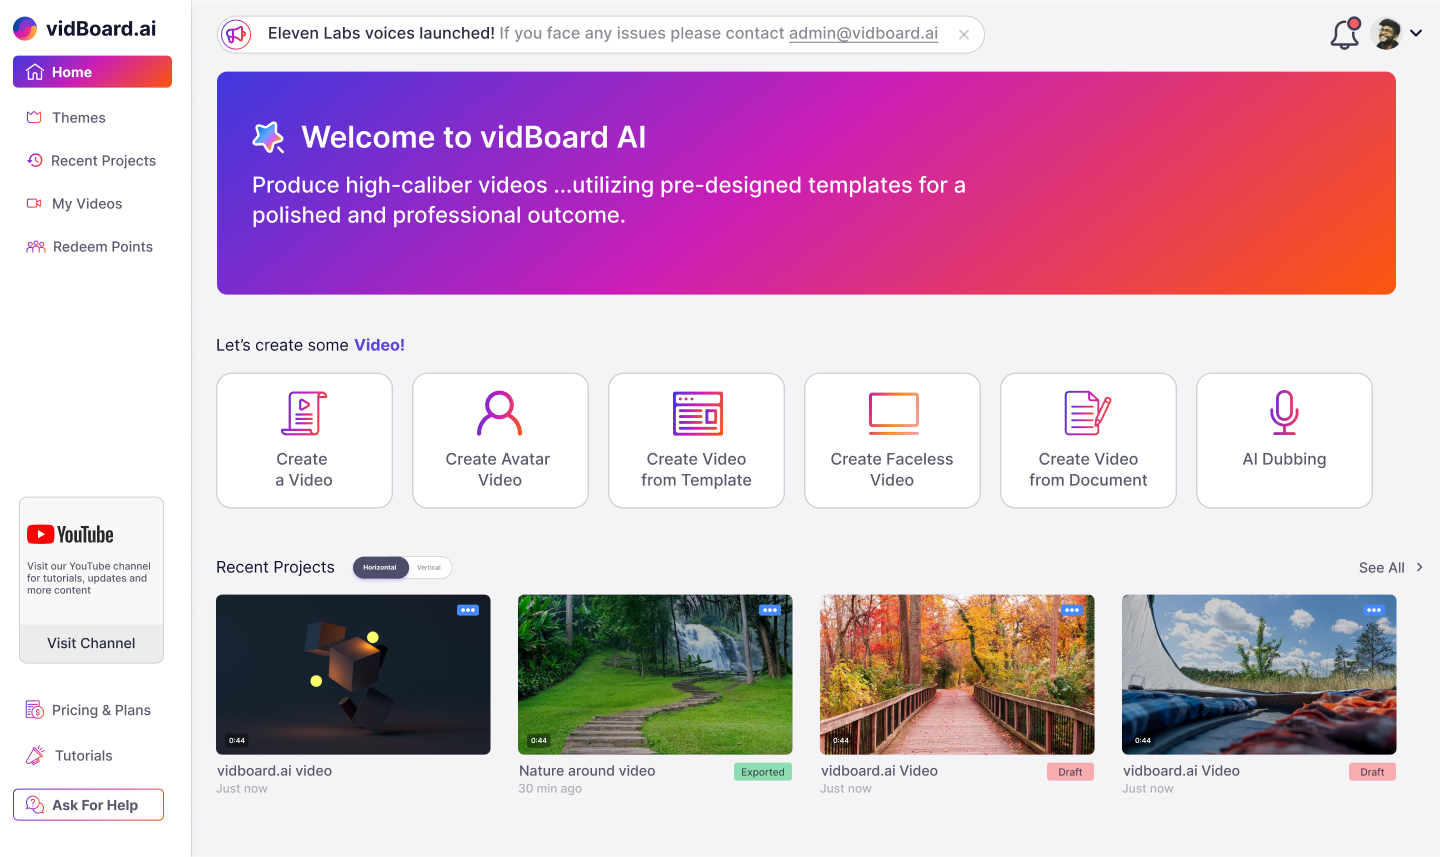Open the autumn bridge Draft video thumbnail
Screen dimensions: 1440x857
point(957,674)
